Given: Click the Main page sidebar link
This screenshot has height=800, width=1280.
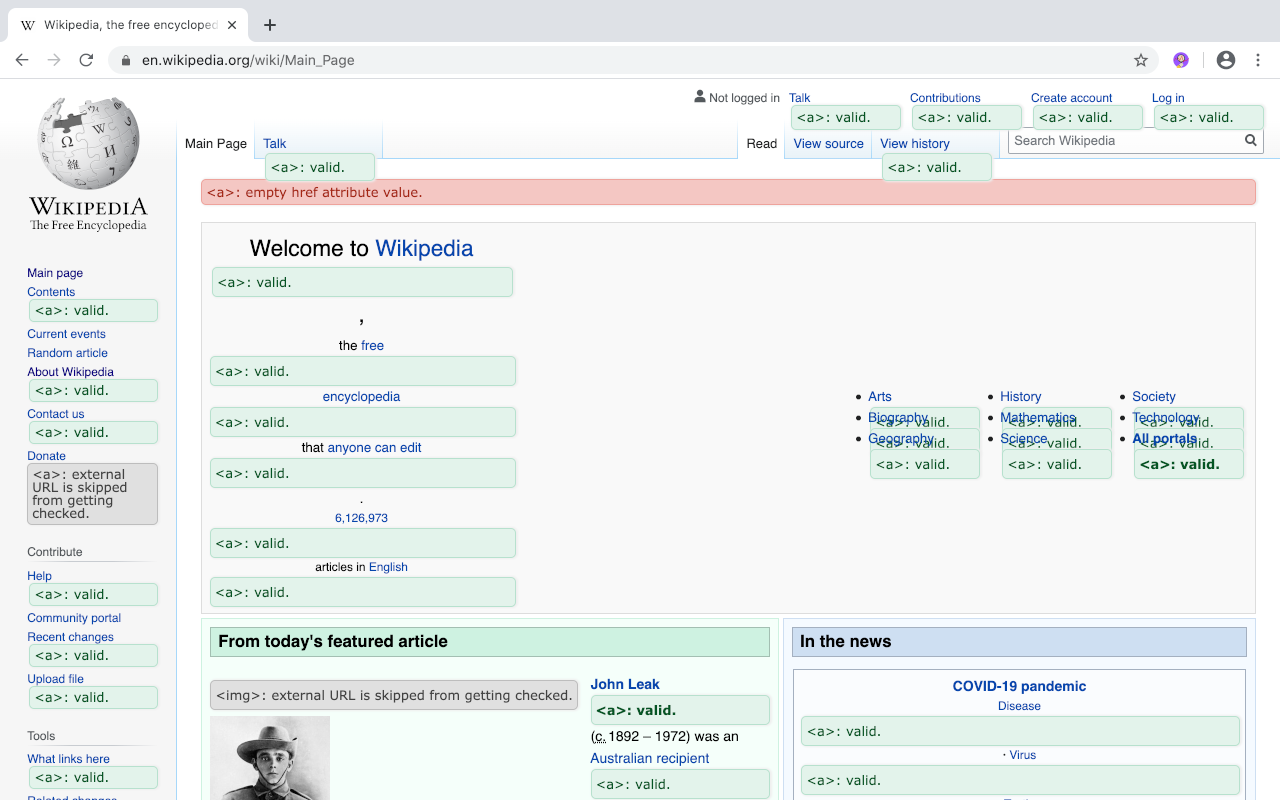Looking at the screenshot, I should coord(55,273).
